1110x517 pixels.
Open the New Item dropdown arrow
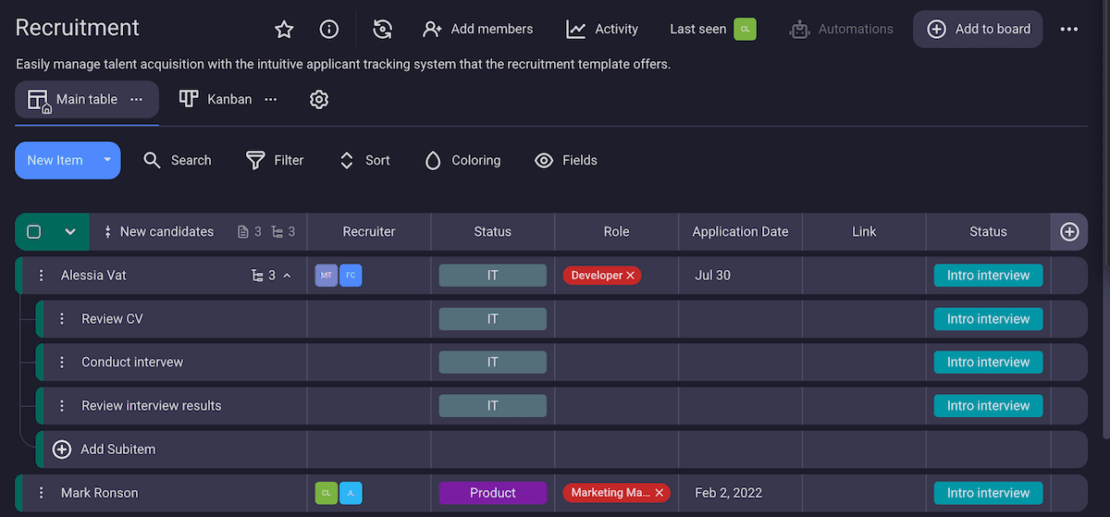click(107, 160)
